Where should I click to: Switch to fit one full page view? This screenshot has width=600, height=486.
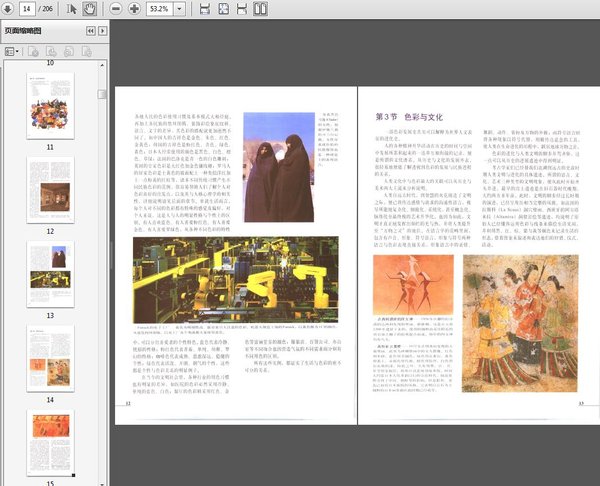coord(224,9)
